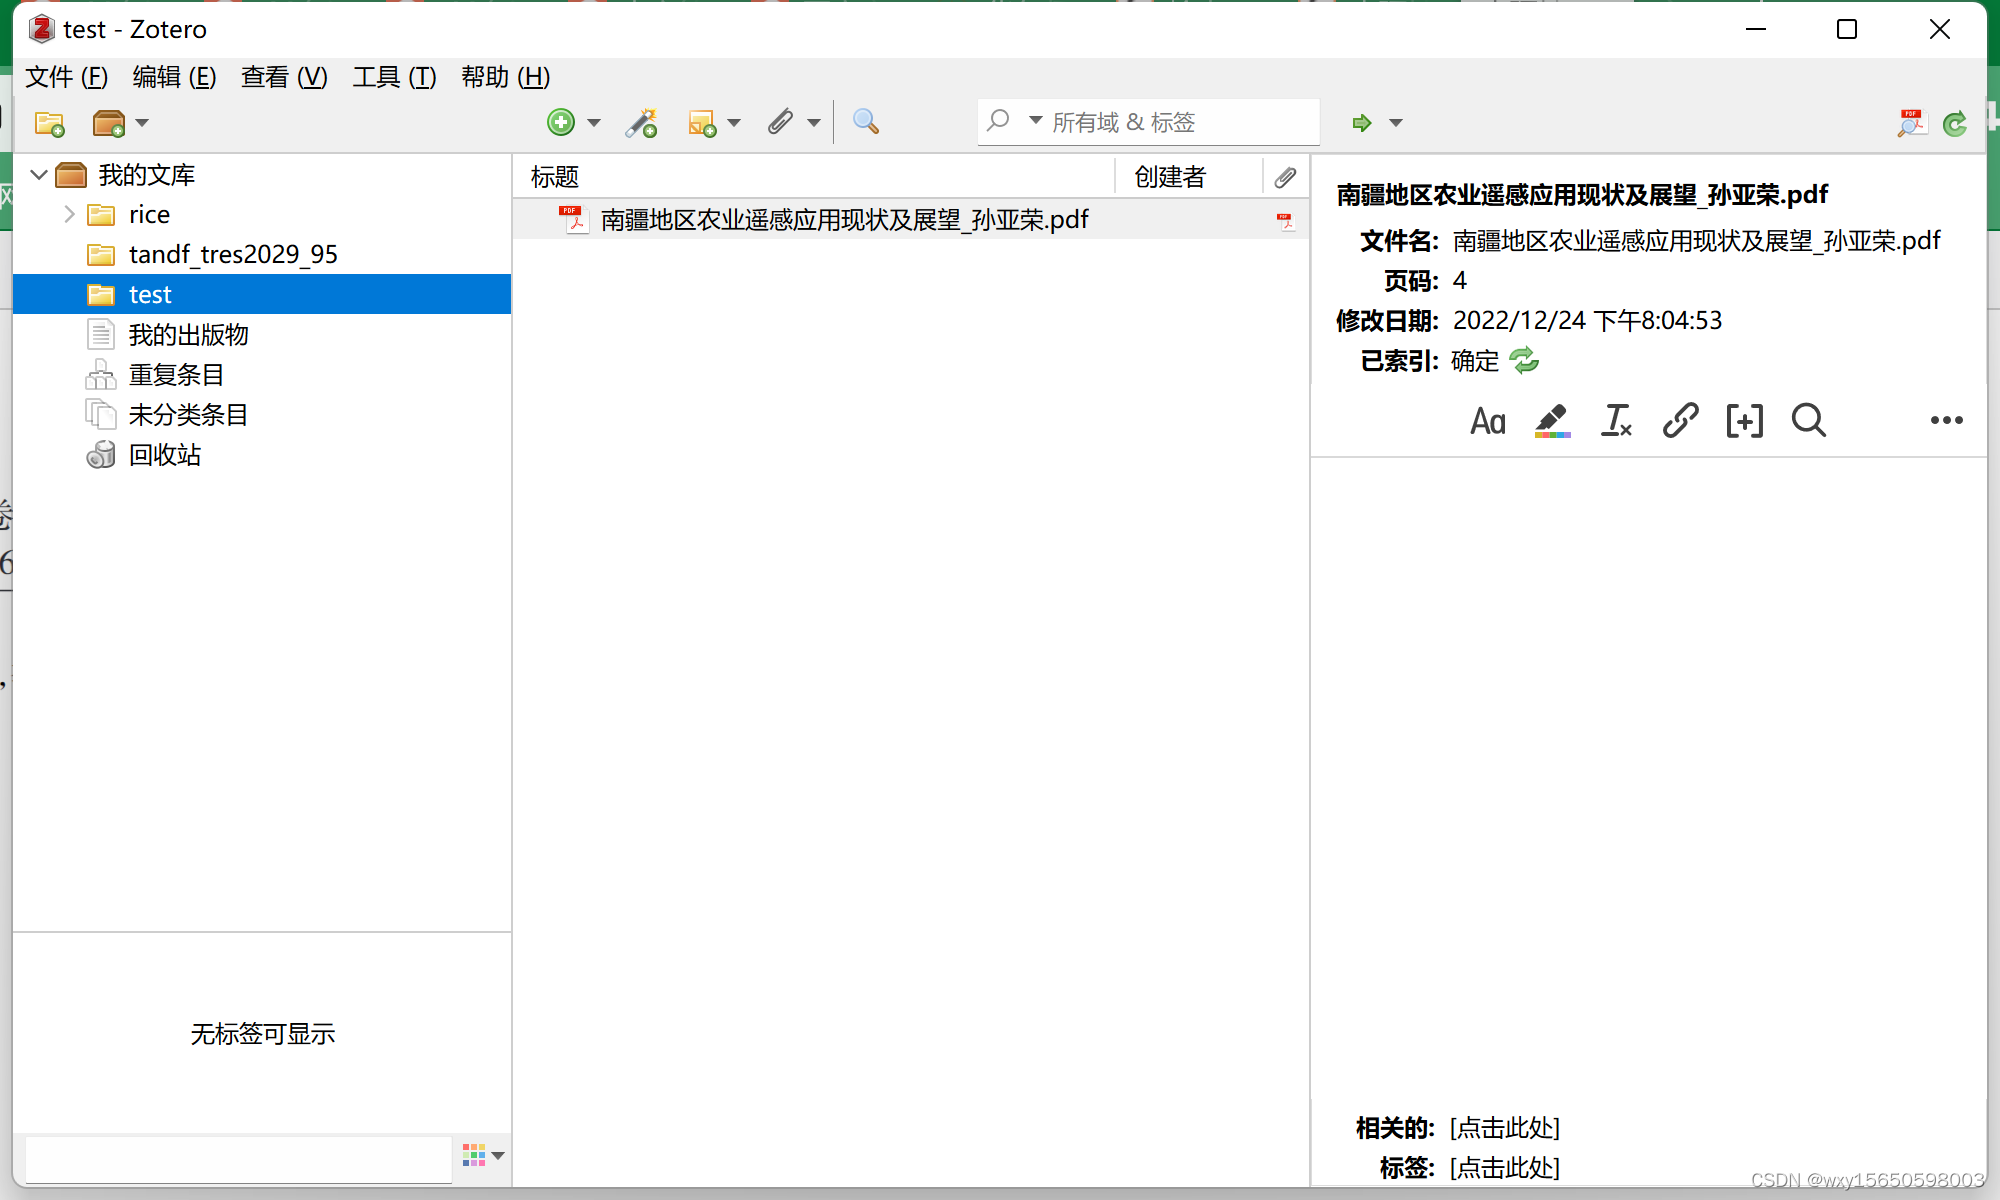The width and height of the screenshot is (2000, 1200).
Task: Click the insert citation bracket icon
Action: (1744, 421)
